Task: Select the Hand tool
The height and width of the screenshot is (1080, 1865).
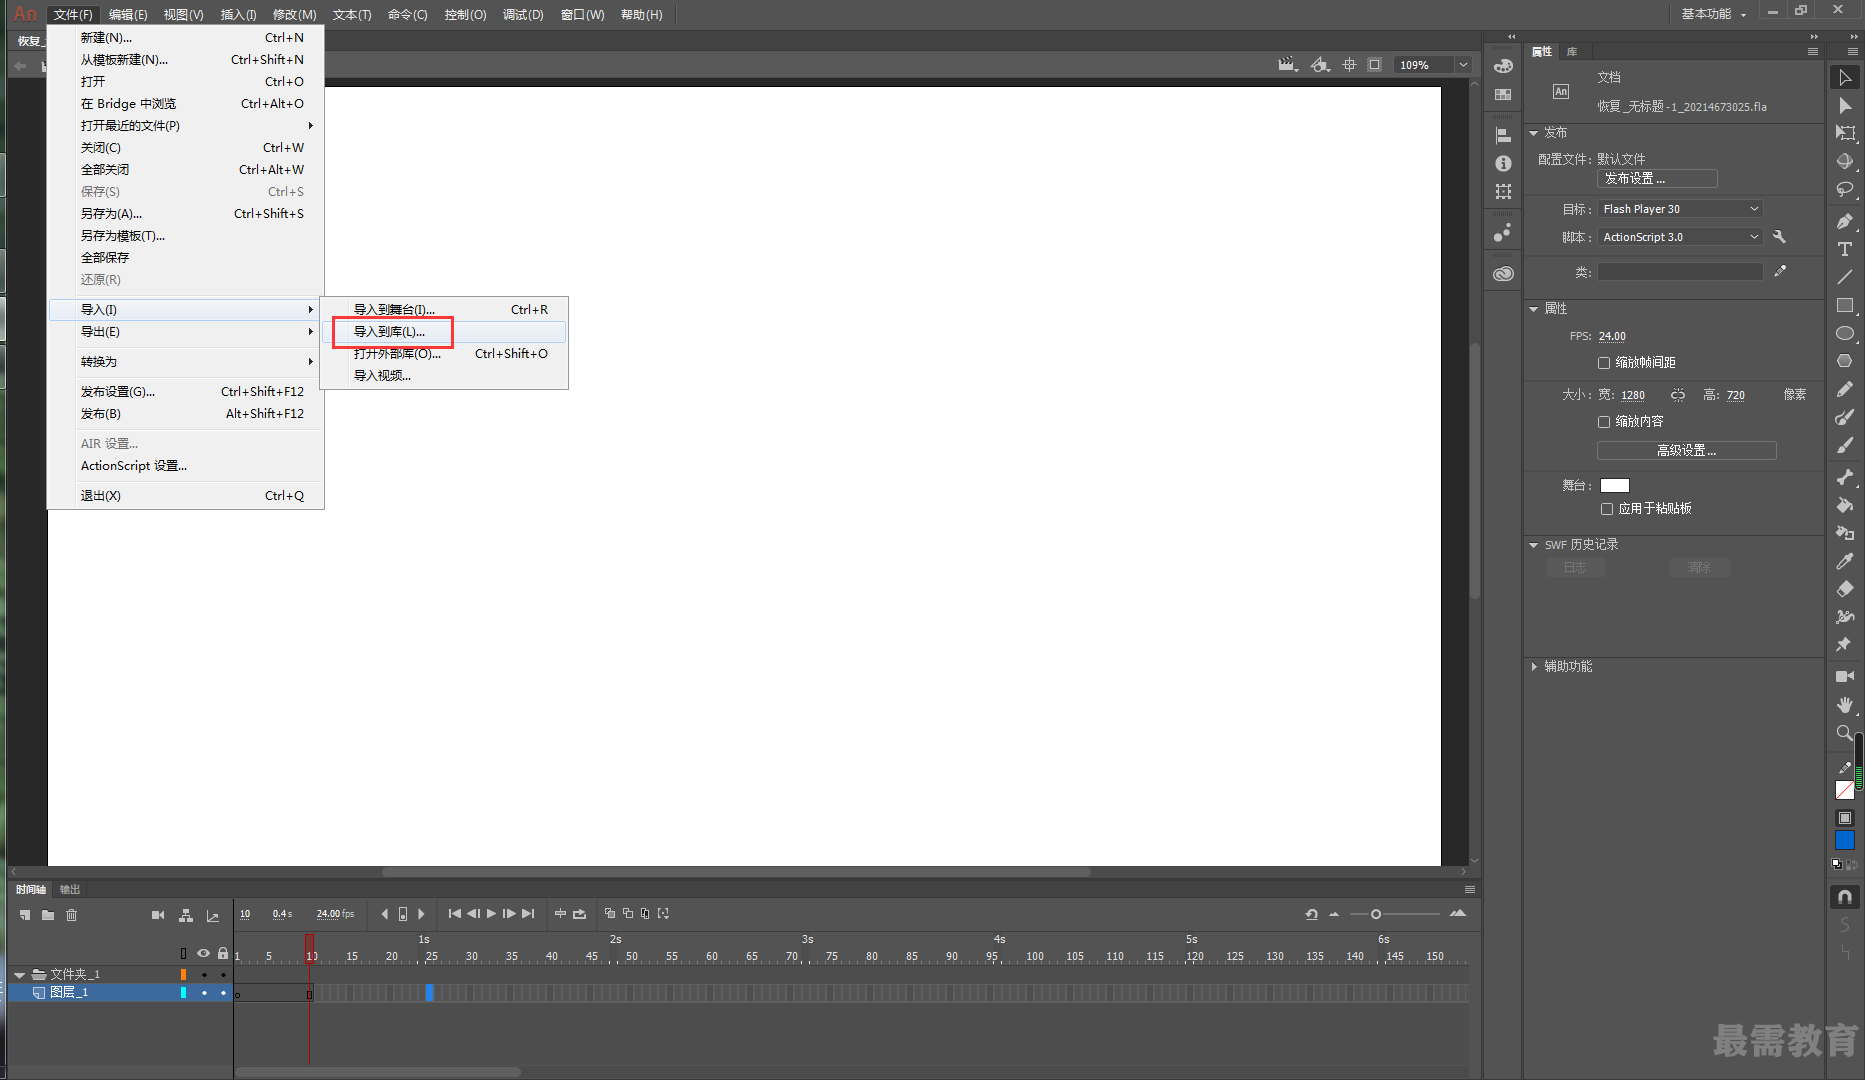Action: point(1845,705)
